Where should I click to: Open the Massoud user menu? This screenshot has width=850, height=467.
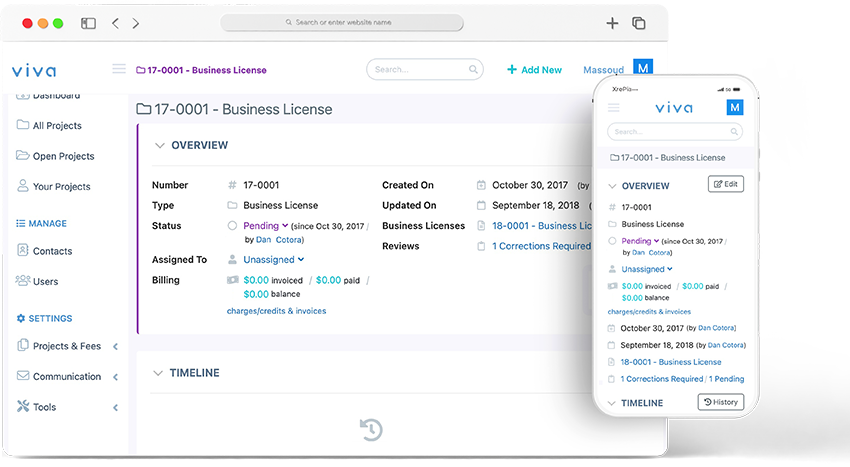(603, 70)
